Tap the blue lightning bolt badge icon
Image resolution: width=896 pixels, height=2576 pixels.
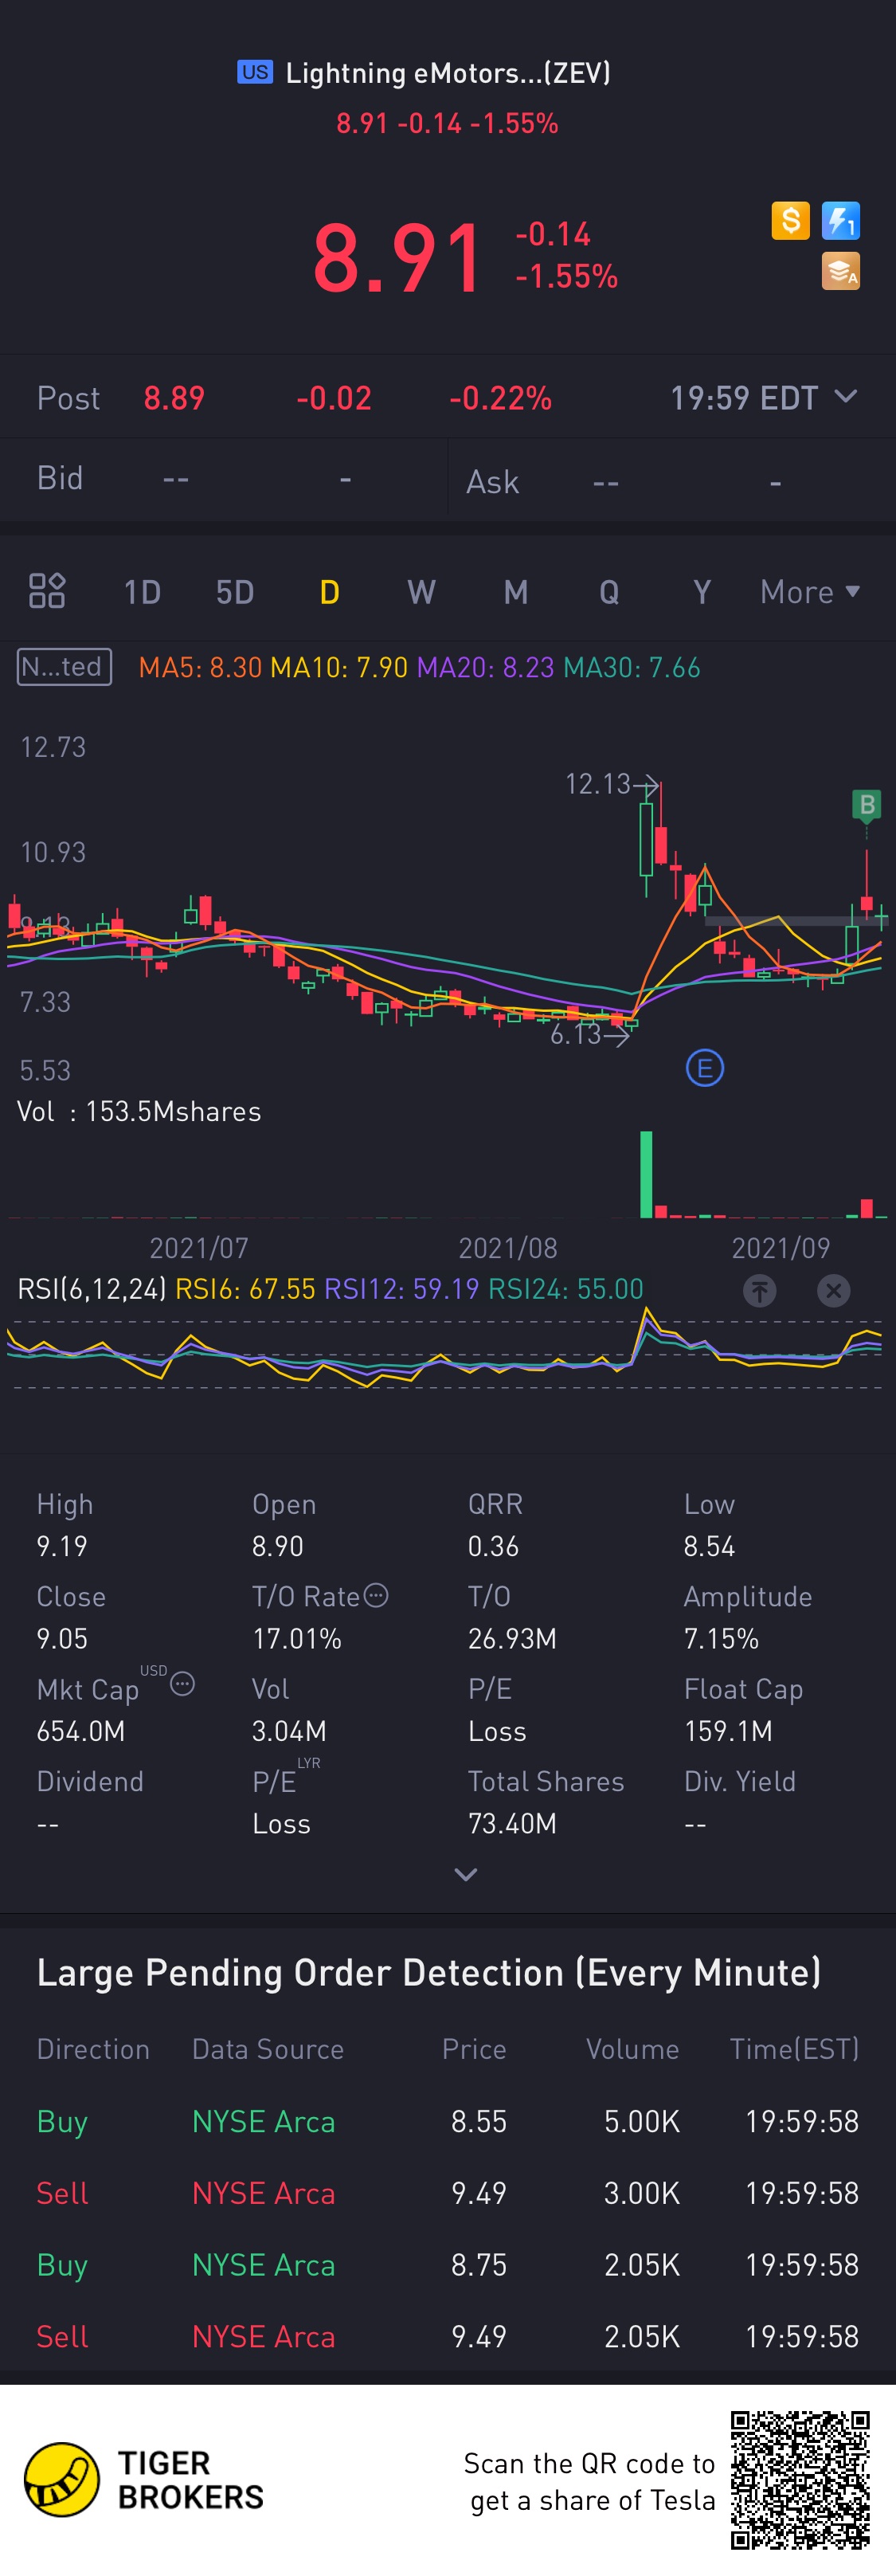pos(840,220)
